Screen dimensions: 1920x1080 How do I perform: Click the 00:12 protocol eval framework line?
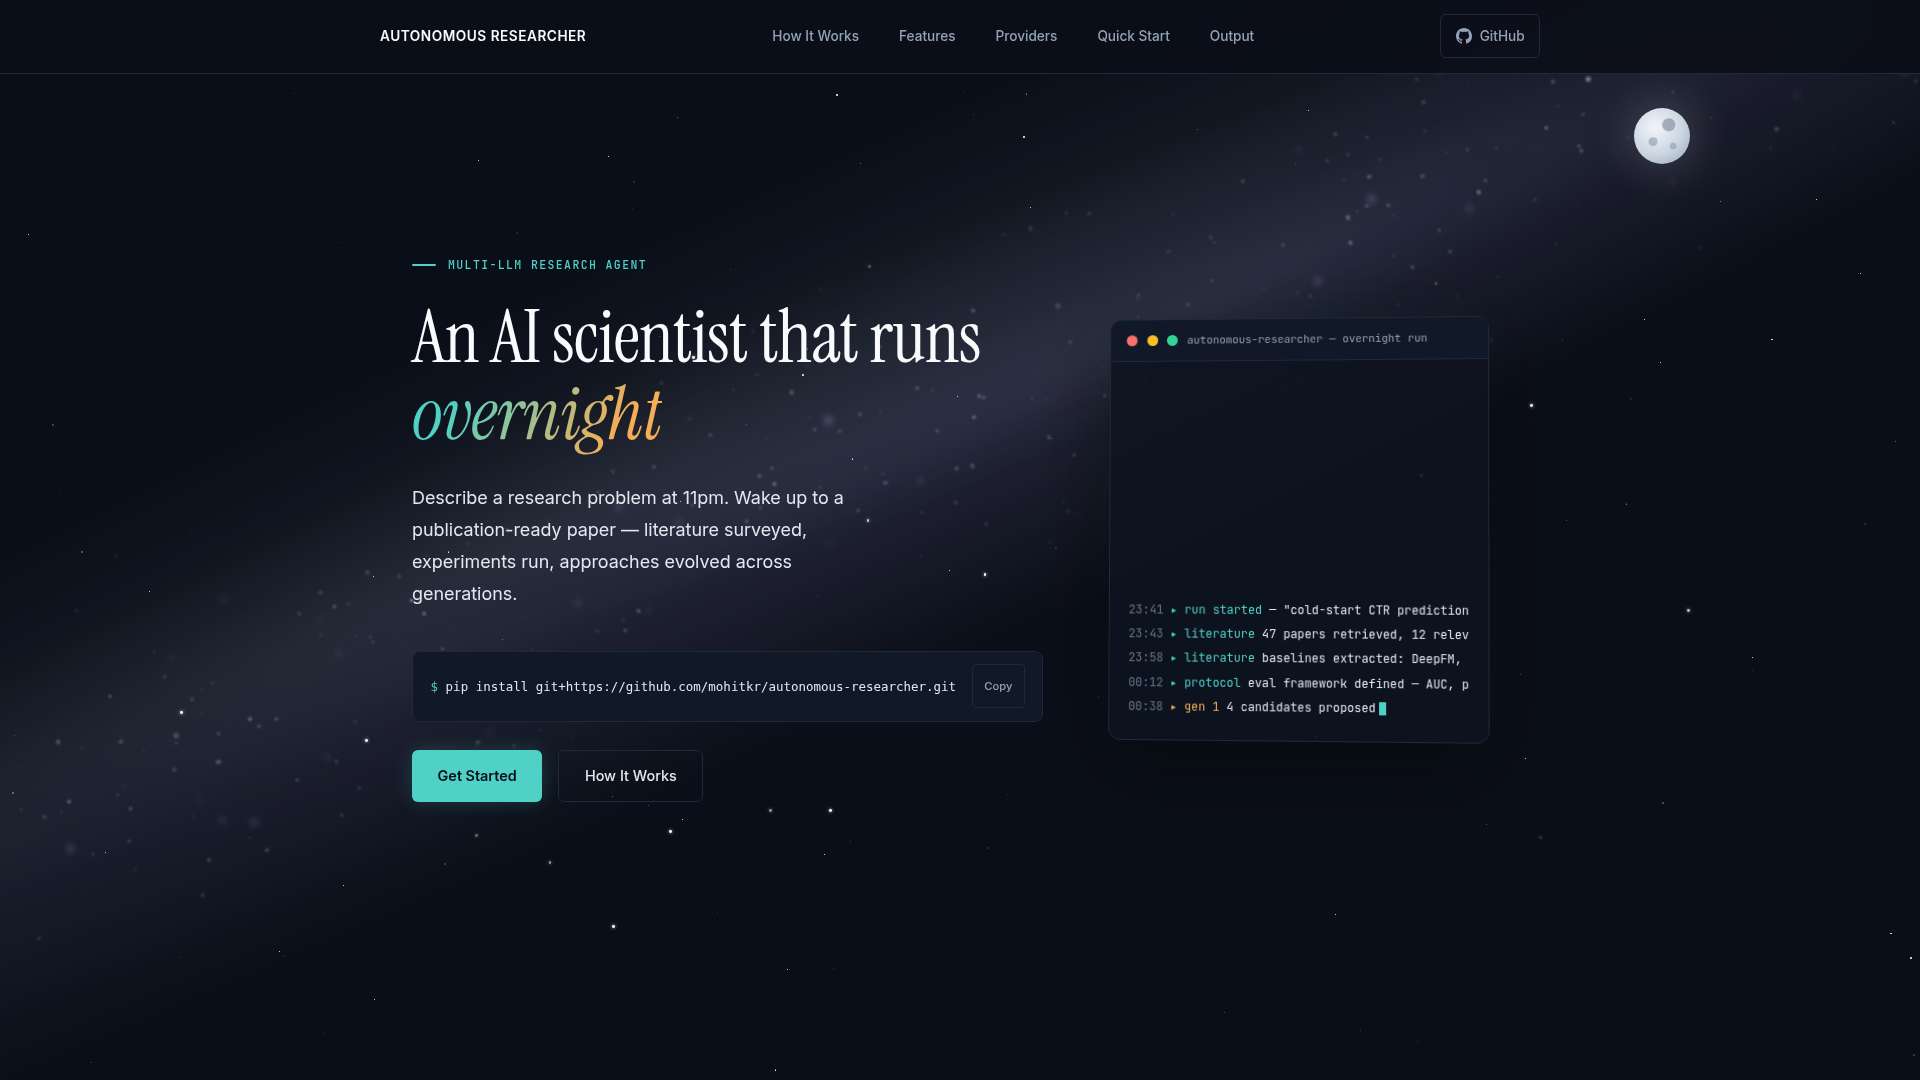[1298, 683]
